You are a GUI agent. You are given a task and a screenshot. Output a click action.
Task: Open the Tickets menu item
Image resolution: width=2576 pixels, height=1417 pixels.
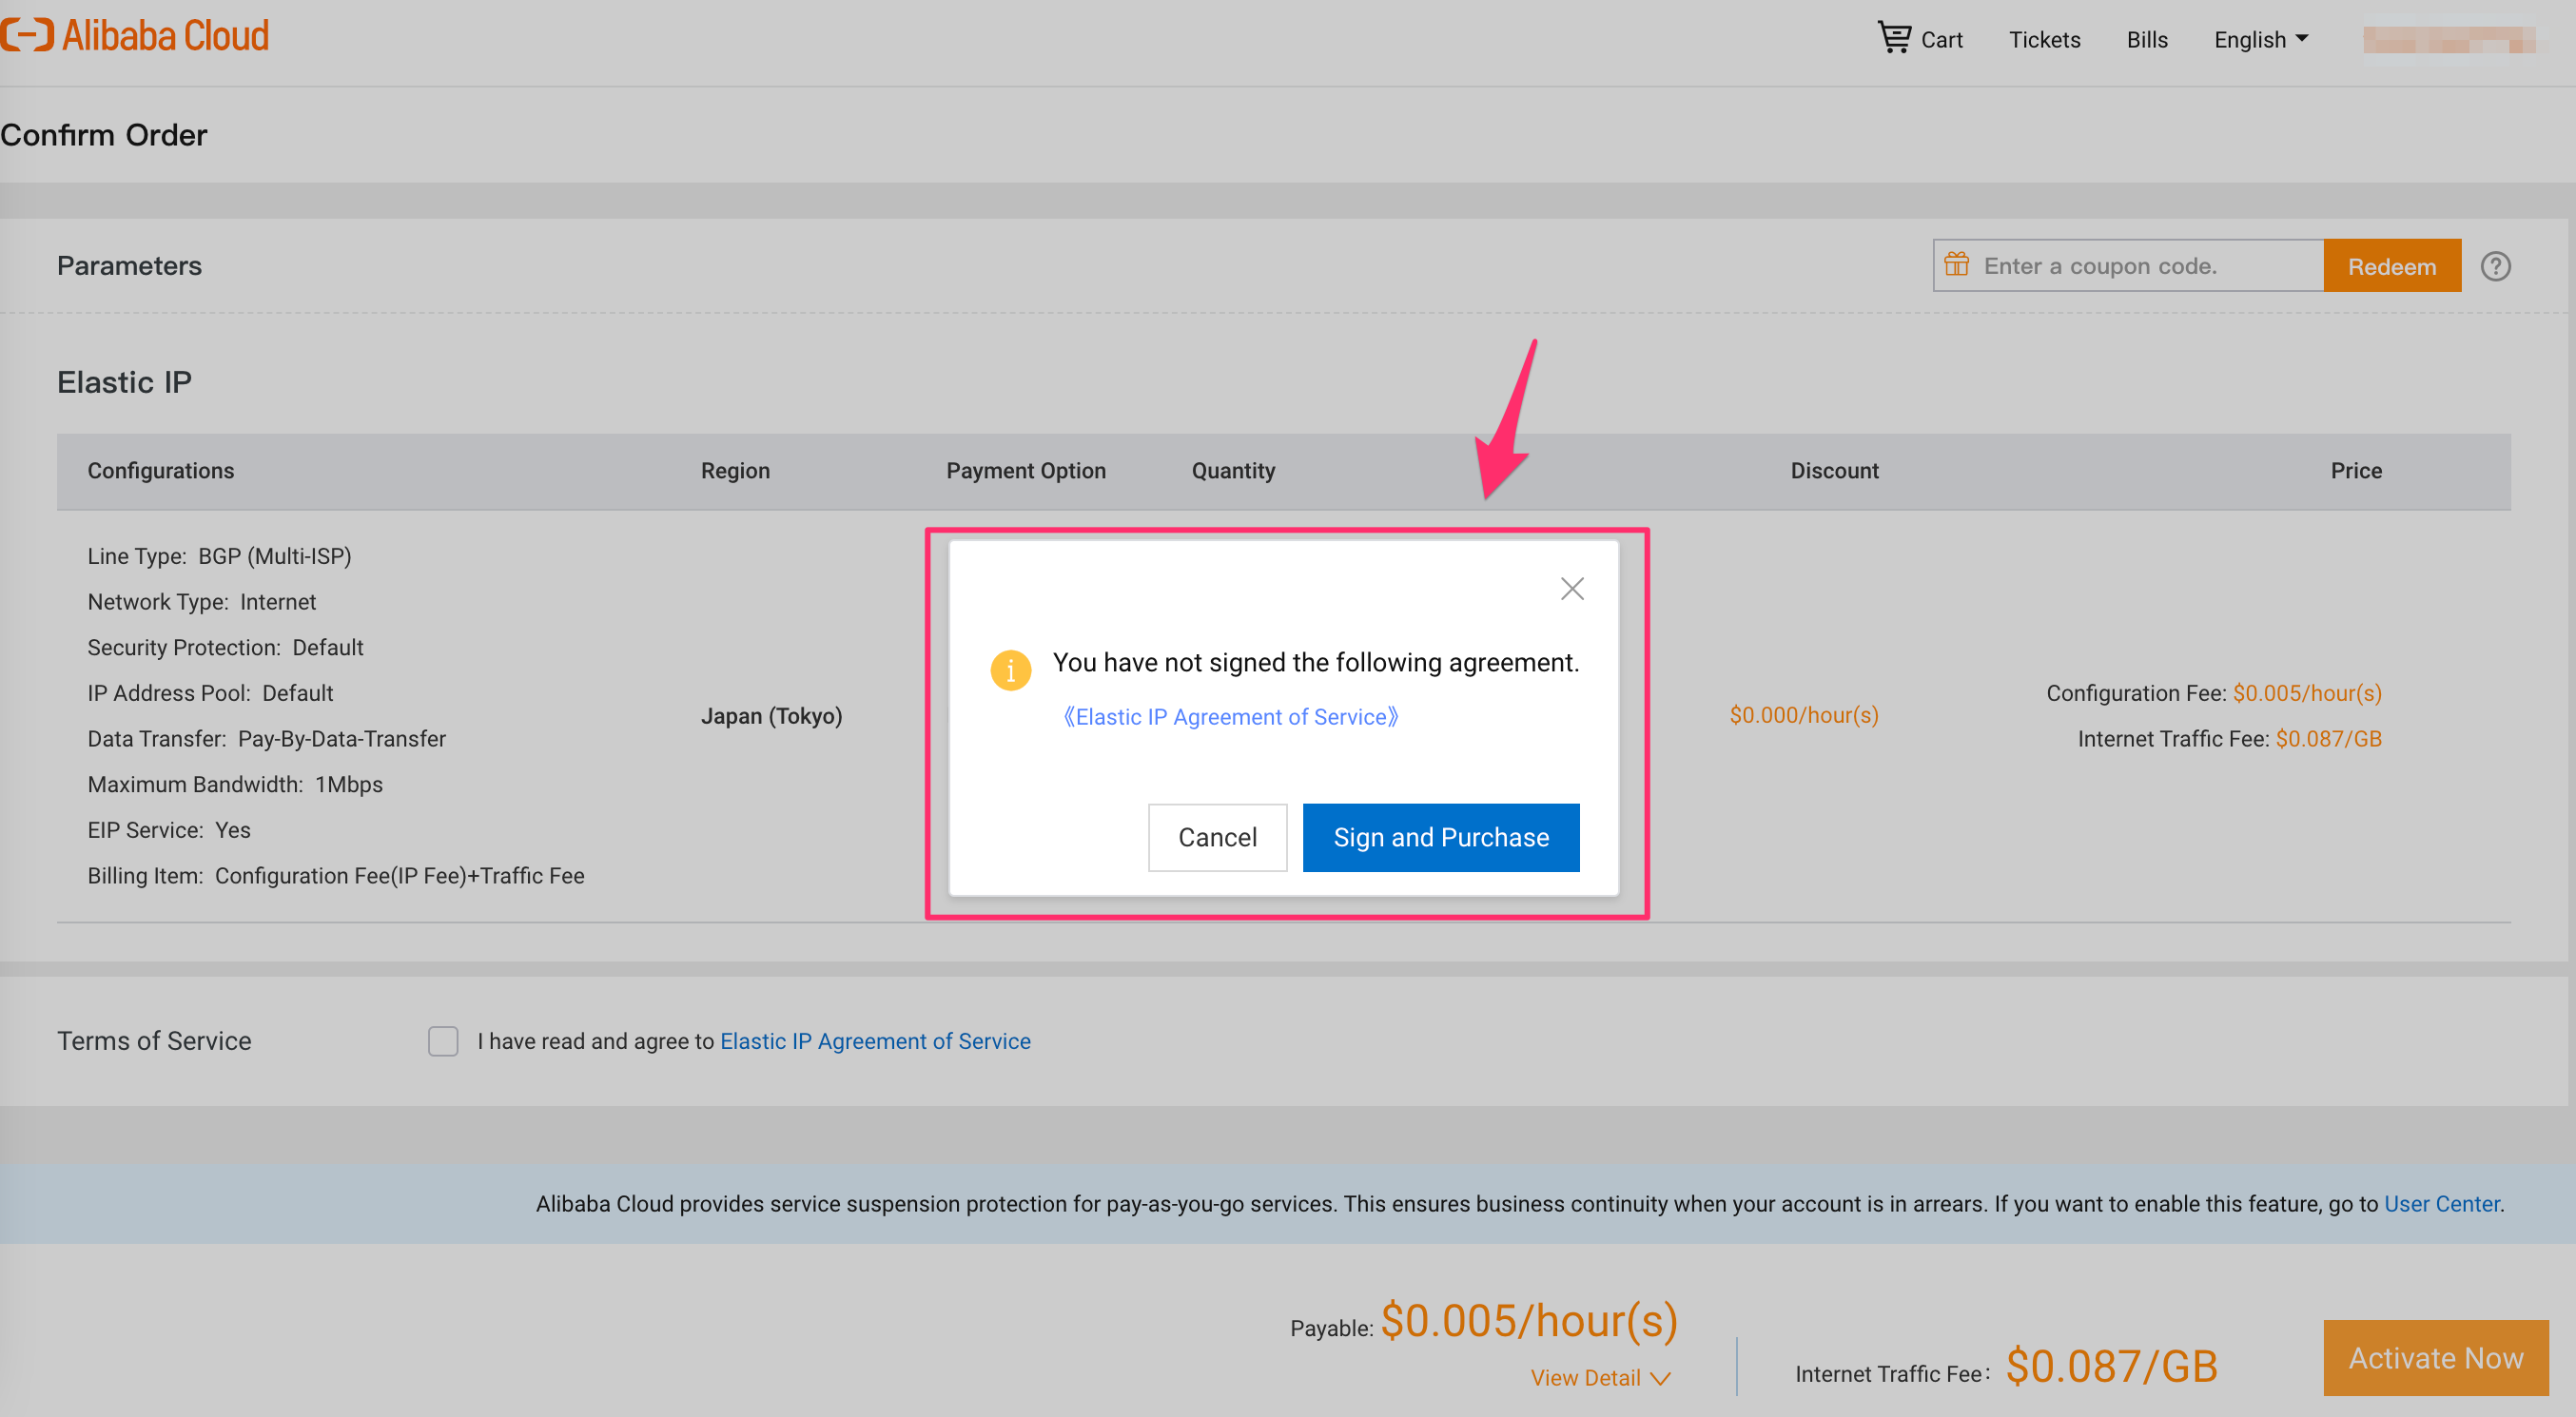click(x=2044, y=40)
